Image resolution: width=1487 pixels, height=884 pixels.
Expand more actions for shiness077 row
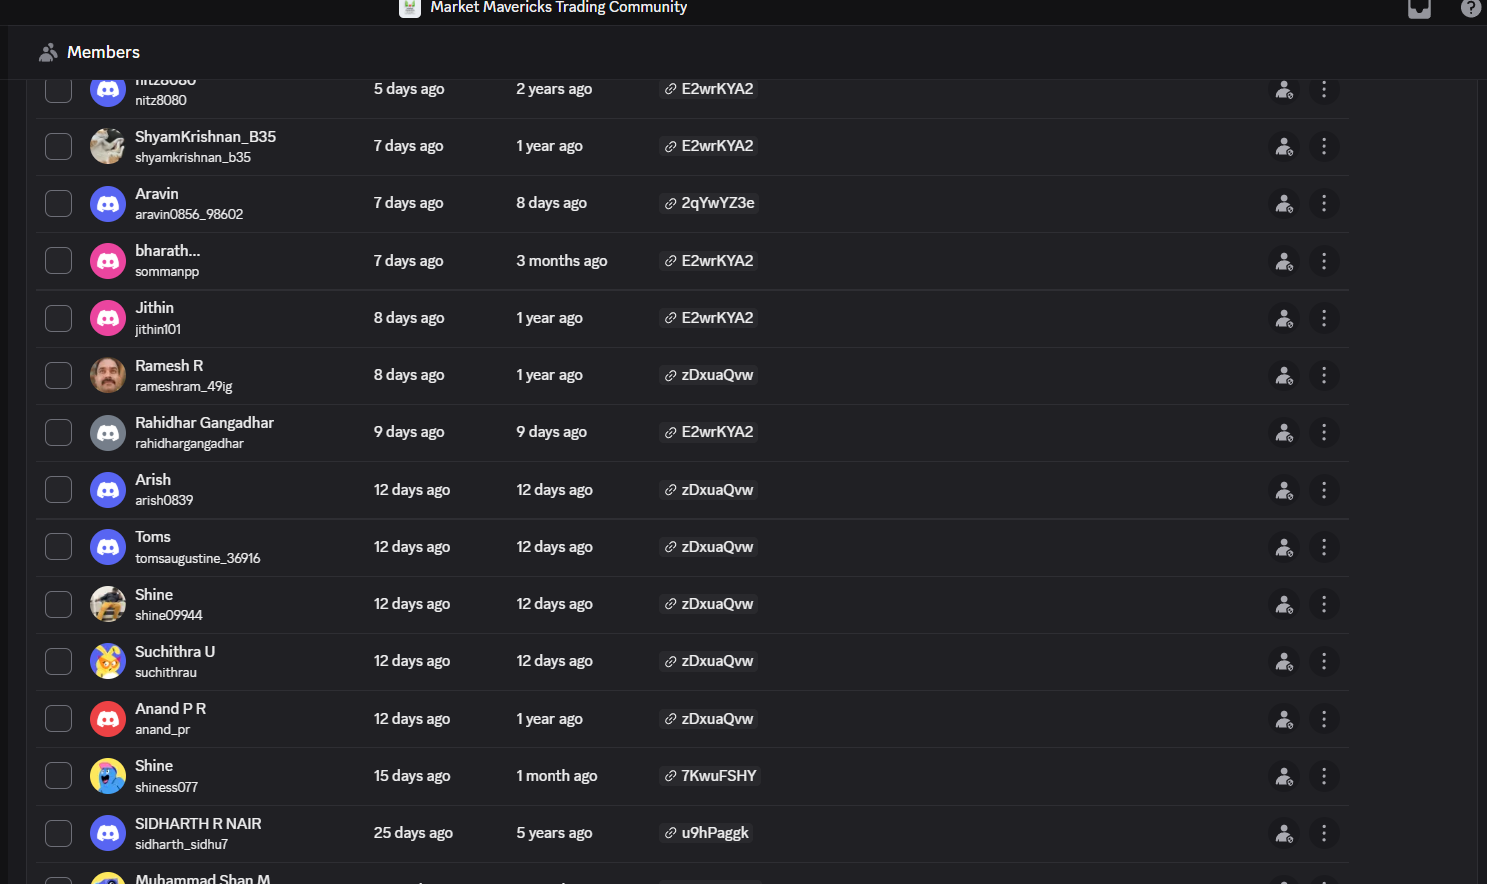pos(1324,776)
